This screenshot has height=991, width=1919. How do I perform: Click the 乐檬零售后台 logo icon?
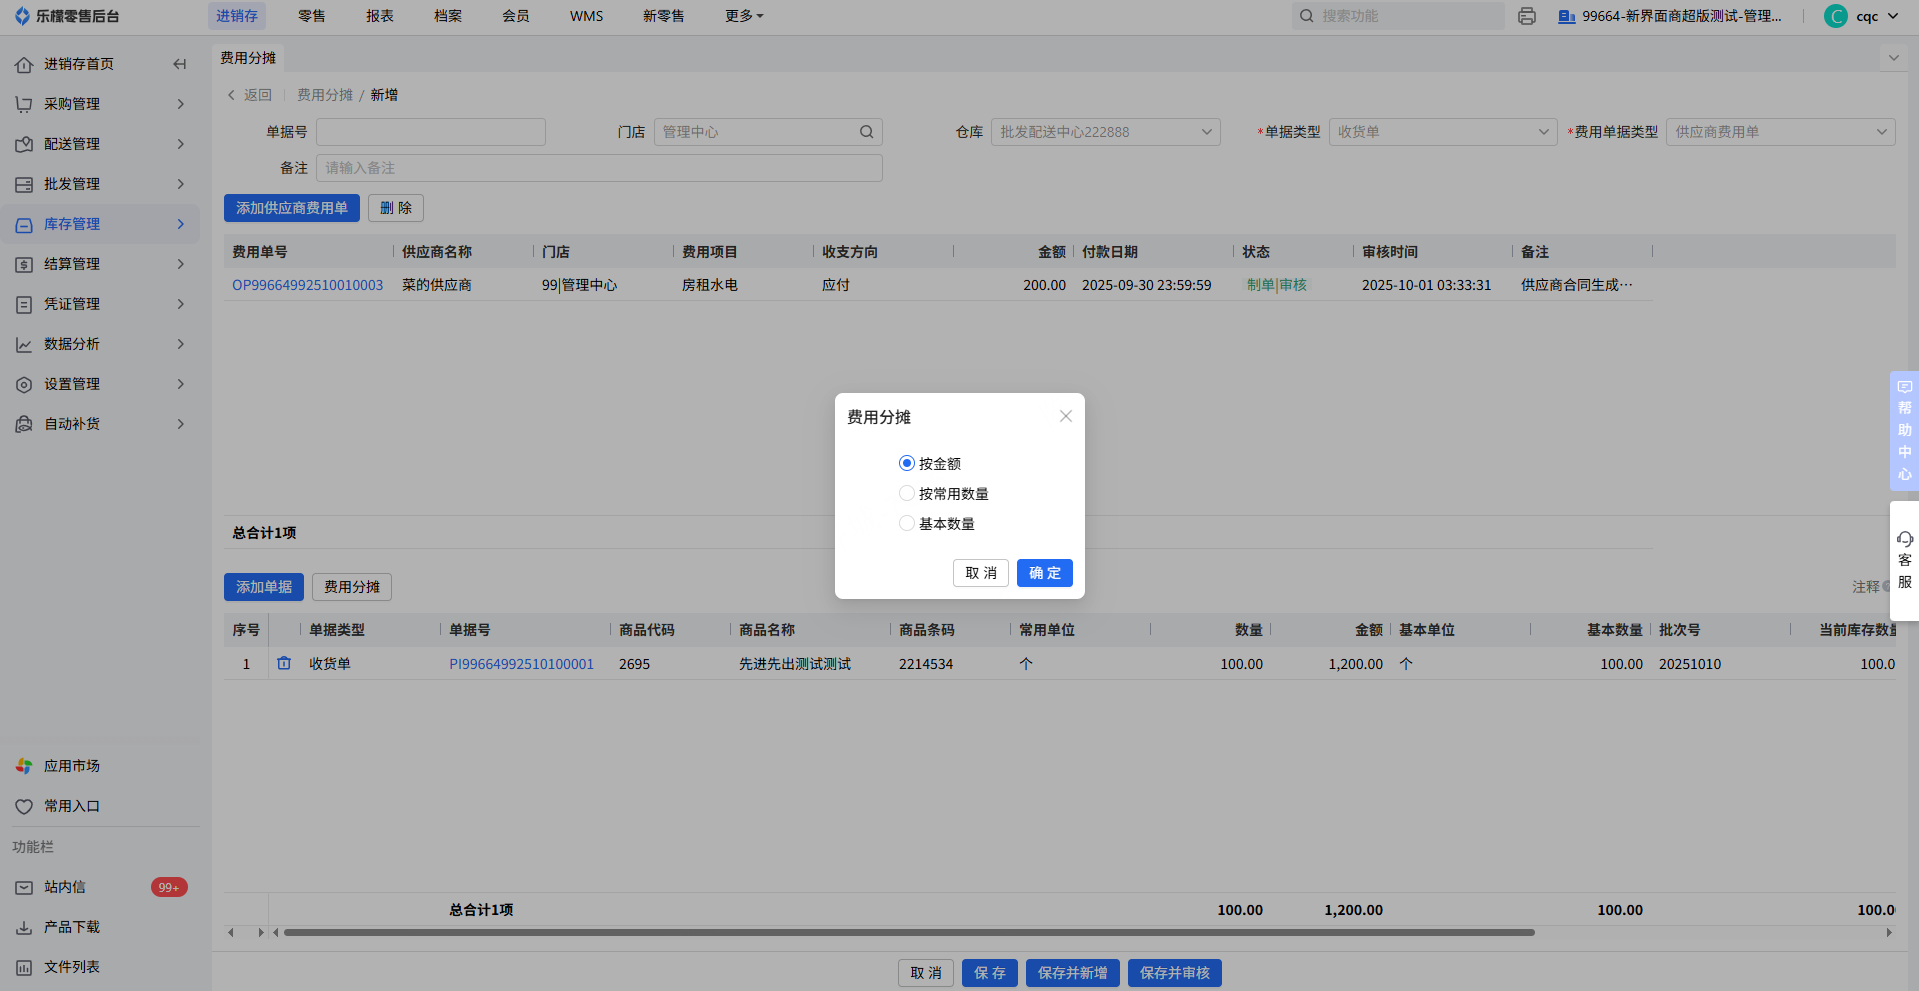coord(22,16)
